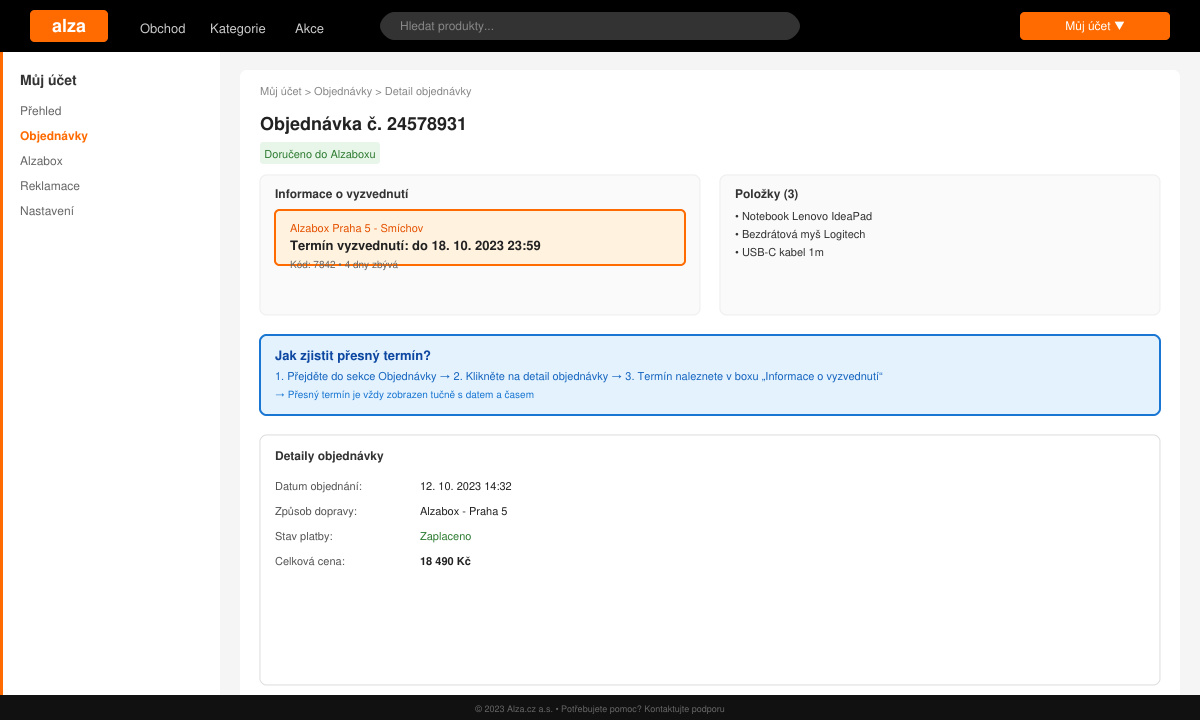This screenshot has height=720, width=1200.
Task: Focus the Hledat produkty search field
Action: point(590,26)
